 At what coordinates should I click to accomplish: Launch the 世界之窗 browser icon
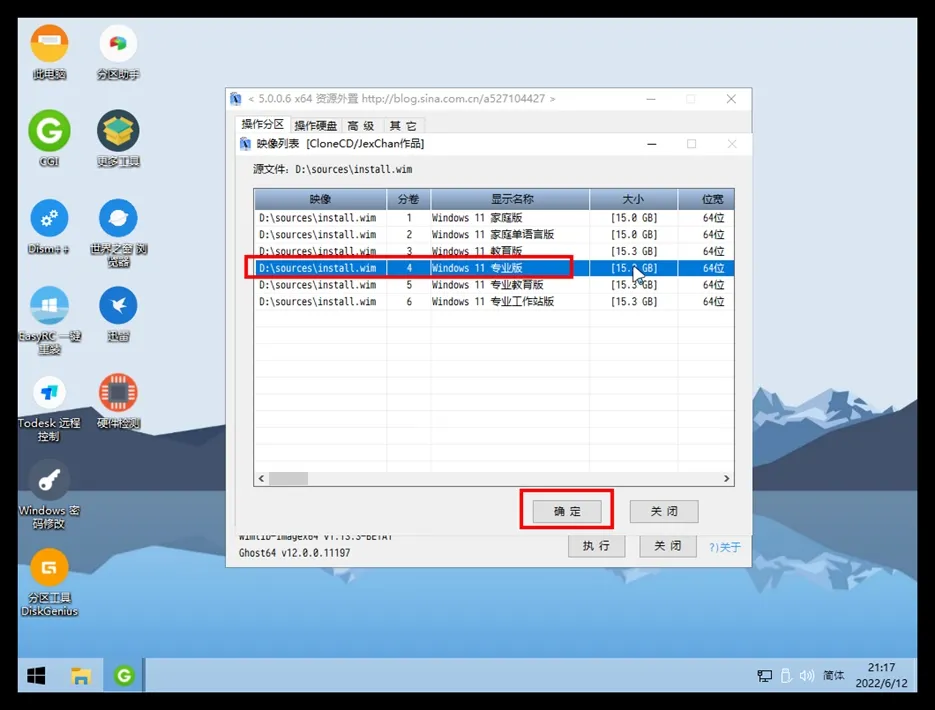pos(118,218)
